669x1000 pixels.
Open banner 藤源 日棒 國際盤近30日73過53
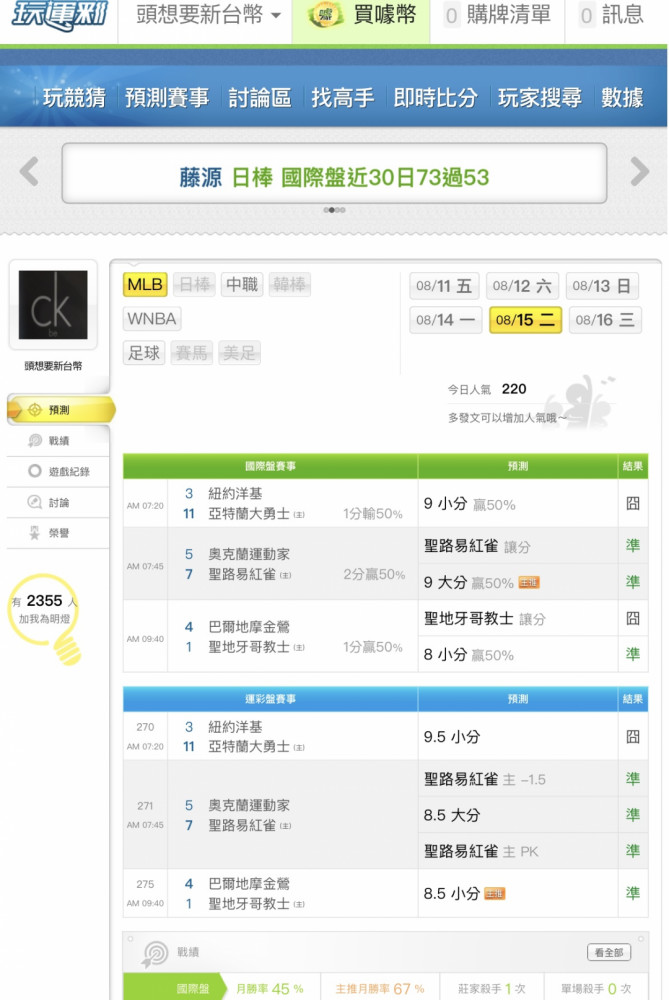pos(334,177)
